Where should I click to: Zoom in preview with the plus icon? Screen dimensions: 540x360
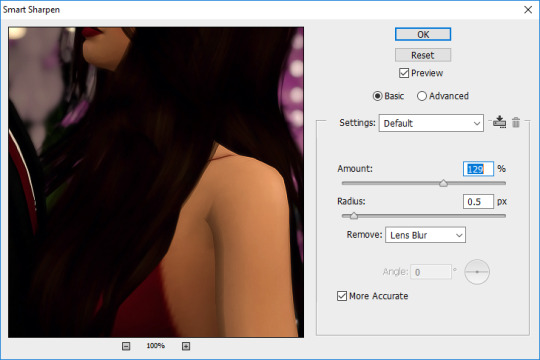click(186, 346)
